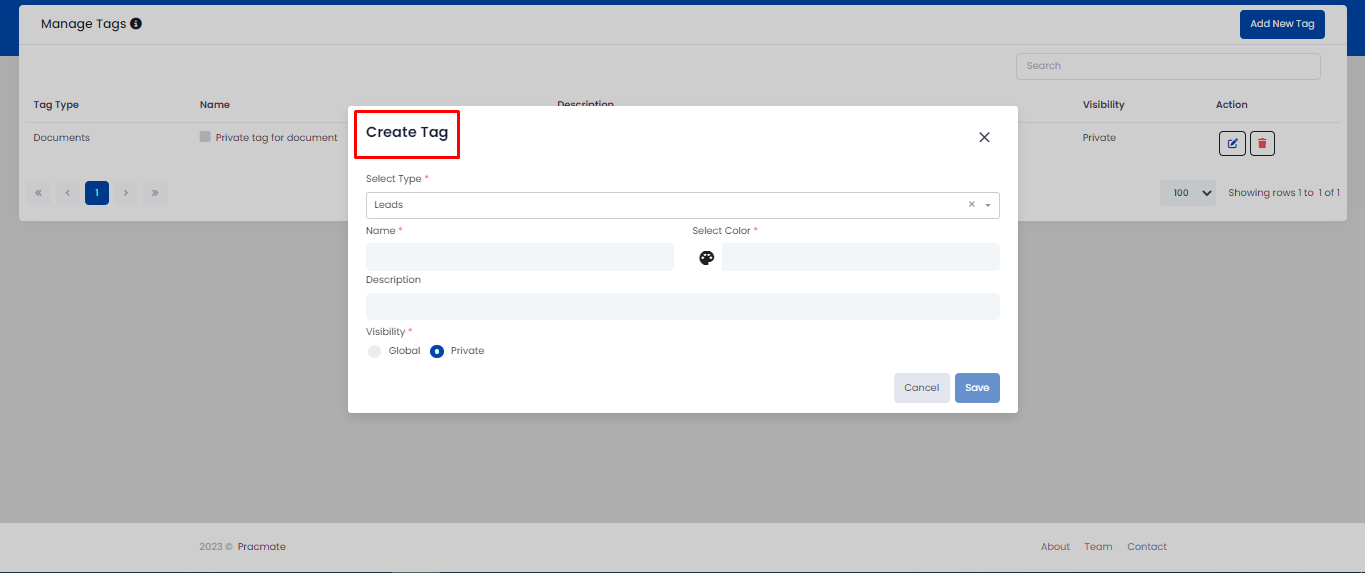Click 'Private tag for document' name cell
1365x573 pixels.
point(277,138)
